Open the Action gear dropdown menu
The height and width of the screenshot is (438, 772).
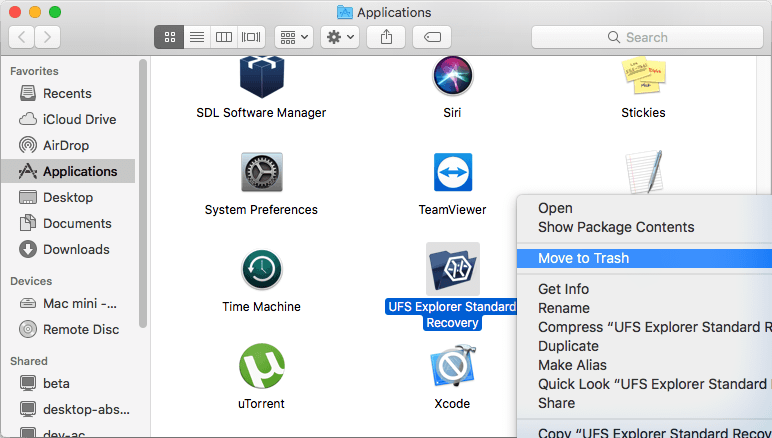[340, 37]
